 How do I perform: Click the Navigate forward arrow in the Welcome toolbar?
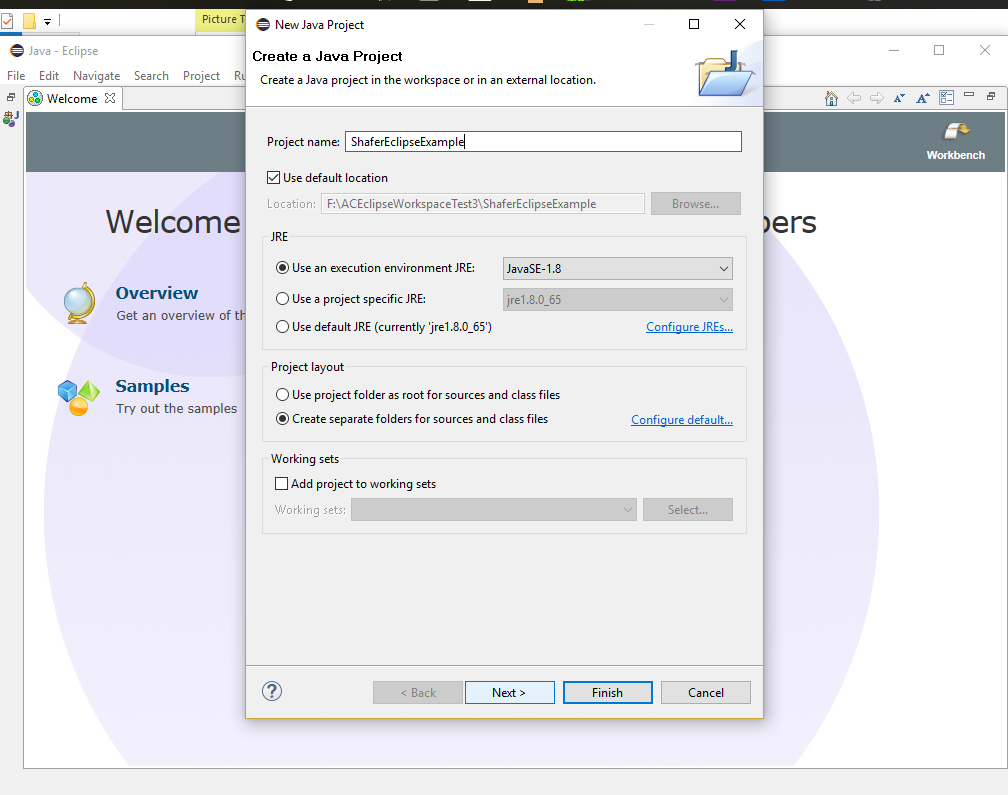[x=877, y=98]
